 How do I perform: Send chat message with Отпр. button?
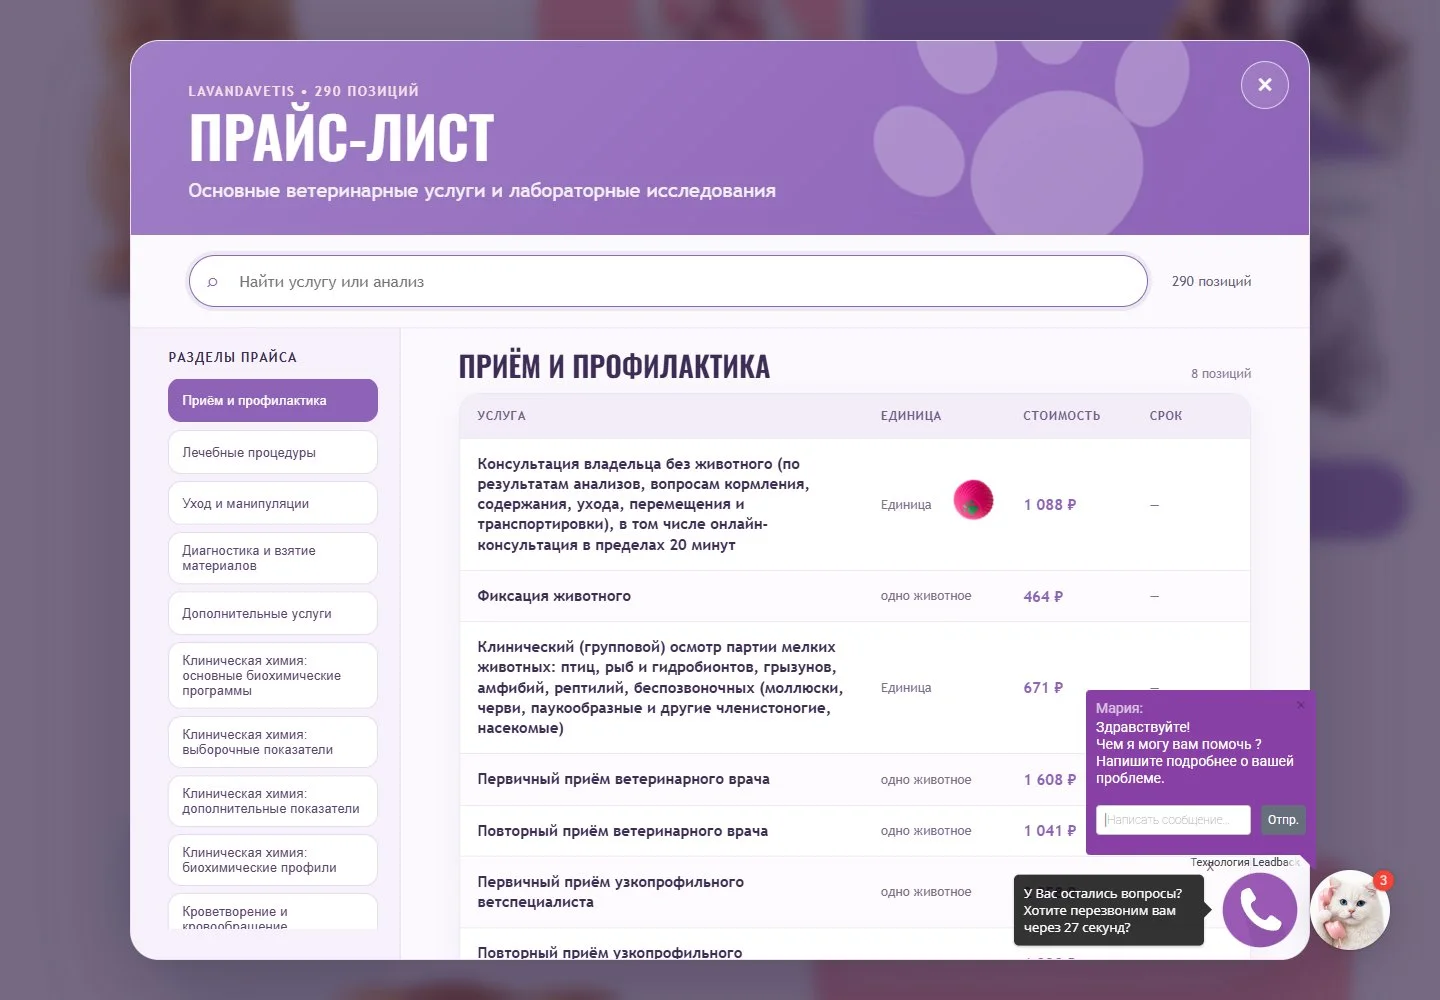click(1283, 820)
